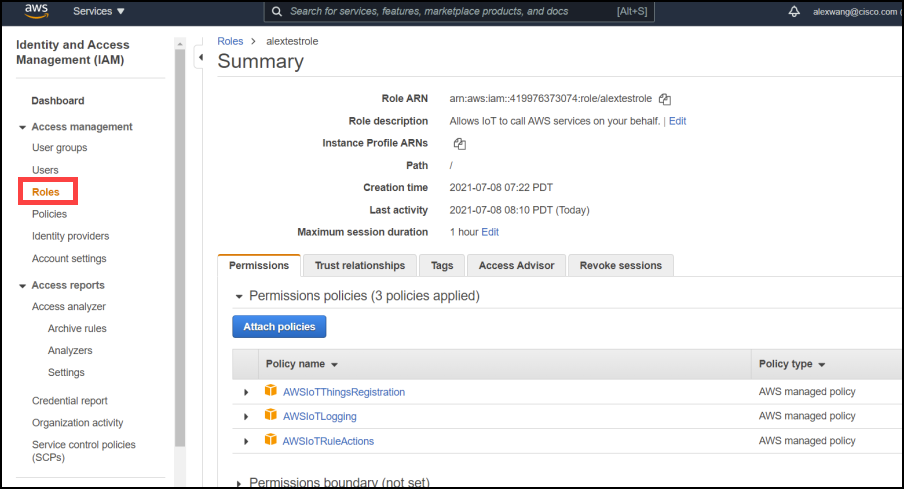
Task: Open Access analyzer Settings in sidebar
Action: (x=66, y=372)
